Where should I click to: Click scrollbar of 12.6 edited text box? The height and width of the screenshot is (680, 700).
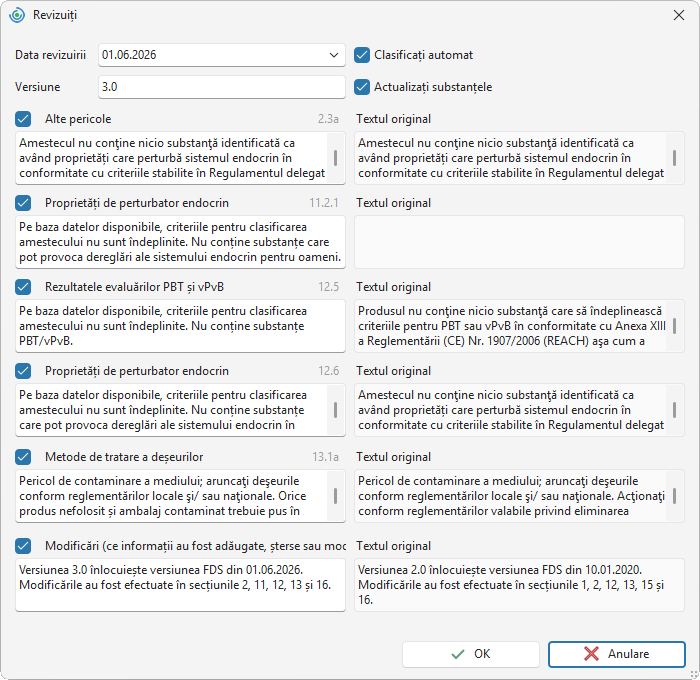[x=335, y=409]
